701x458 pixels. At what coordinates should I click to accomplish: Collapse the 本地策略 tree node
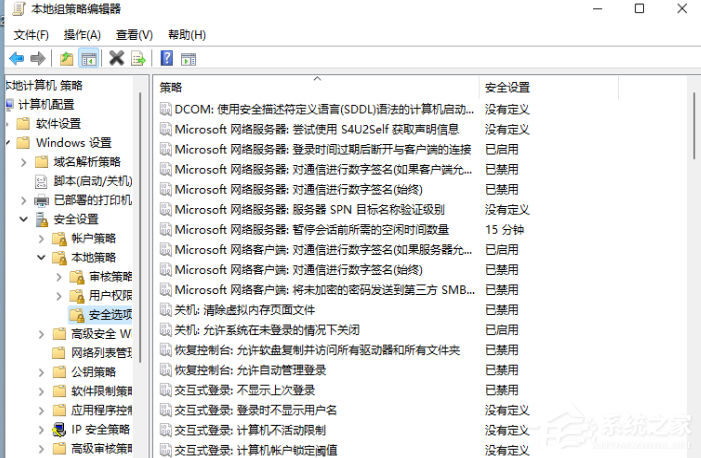tap(39, 257)
